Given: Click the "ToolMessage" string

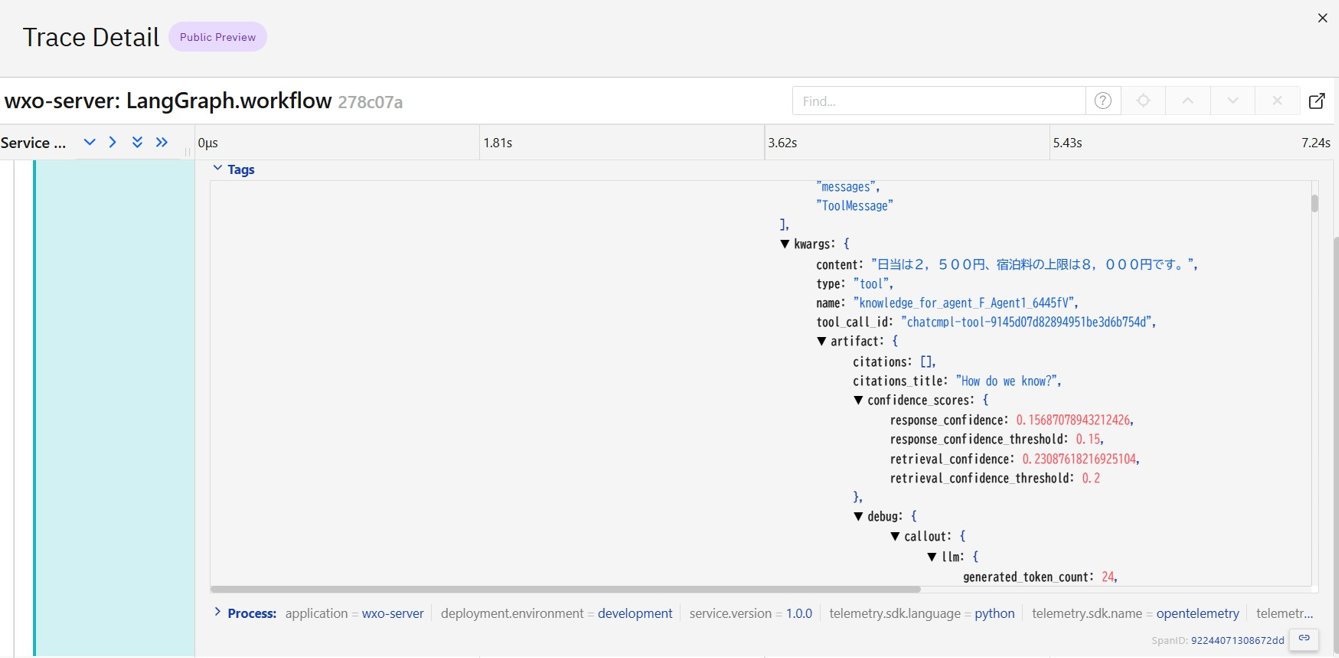Looking at the screenshot, I should coord(855,206).
